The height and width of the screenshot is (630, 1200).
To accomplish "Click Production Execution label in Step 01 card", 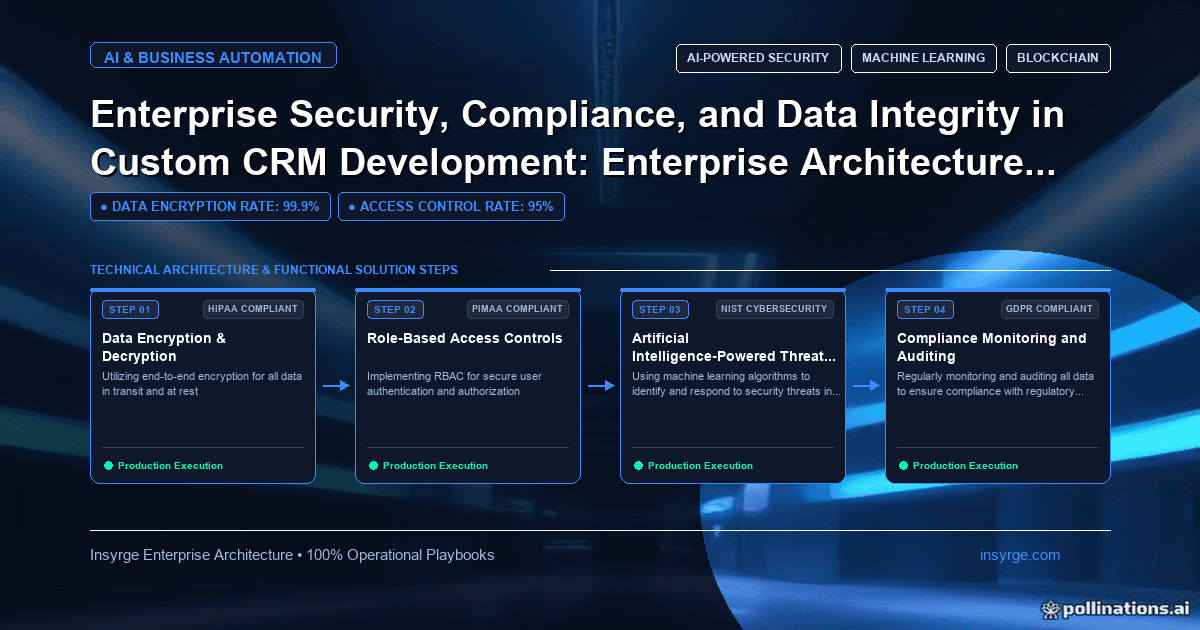I will coord(170,466).
